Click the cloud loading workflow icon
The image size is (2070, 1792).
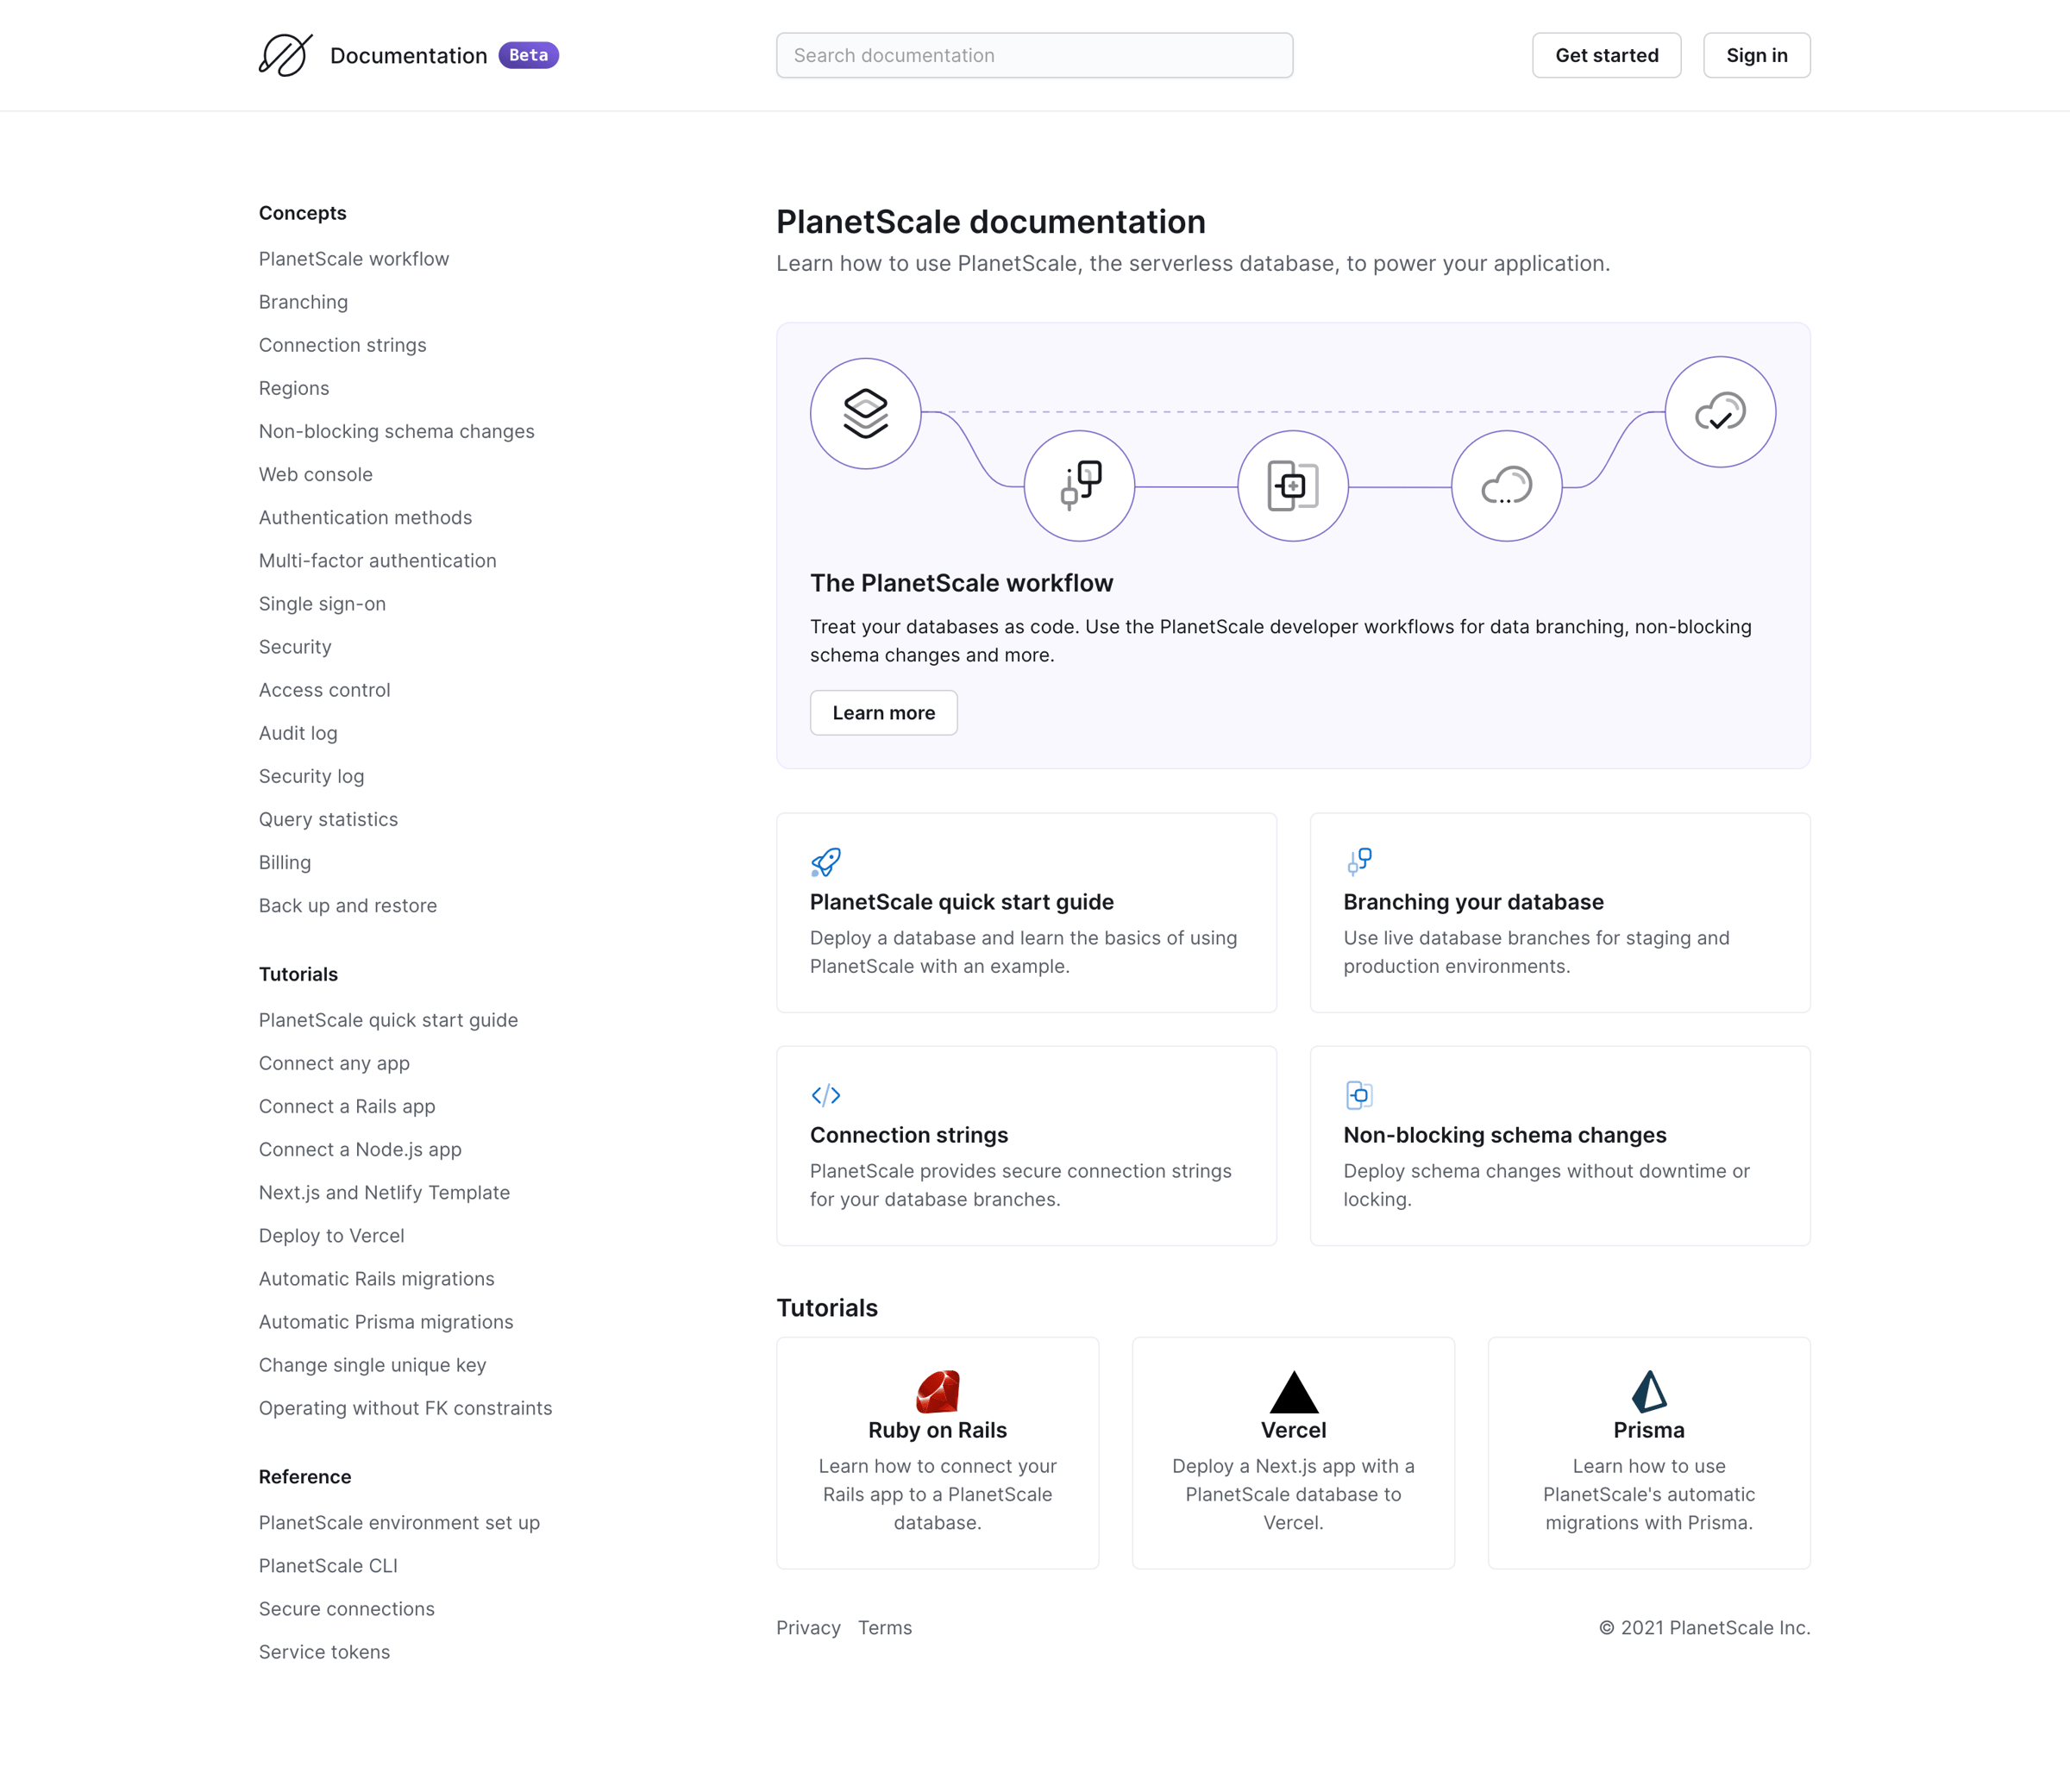click(1506, 486)
